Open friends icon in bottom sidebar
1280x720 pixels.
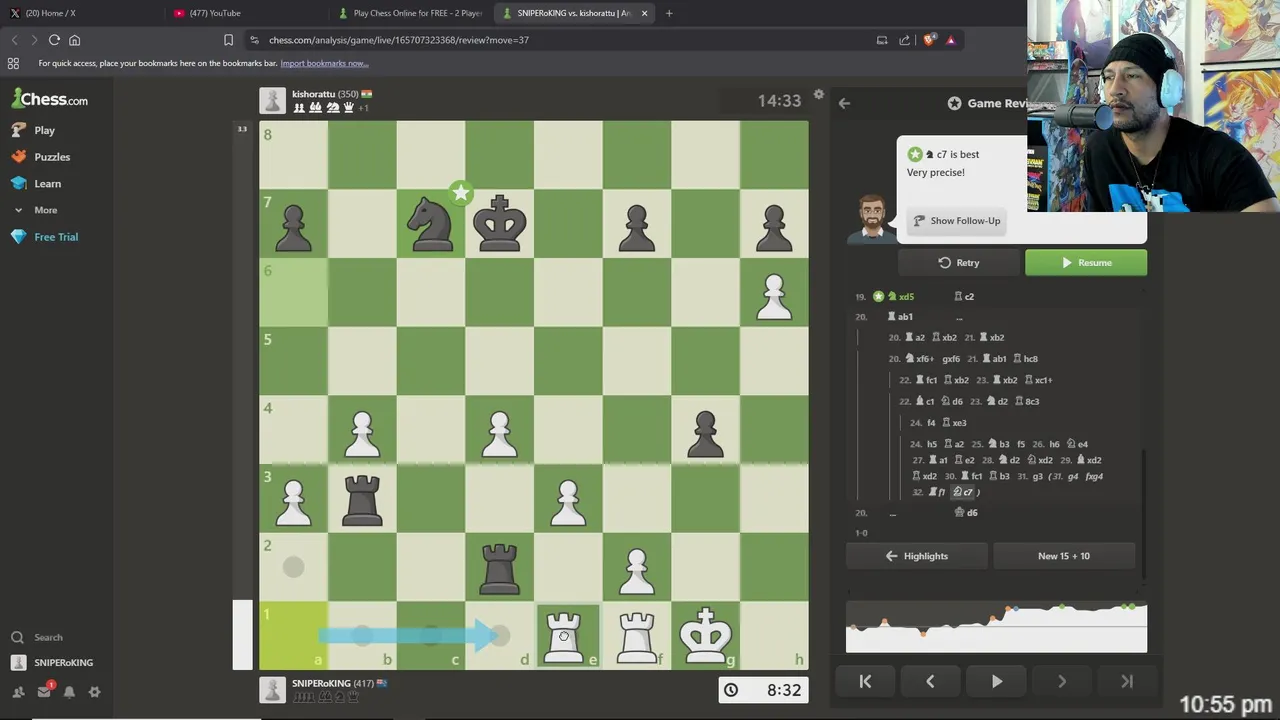(x=18, y=692)
